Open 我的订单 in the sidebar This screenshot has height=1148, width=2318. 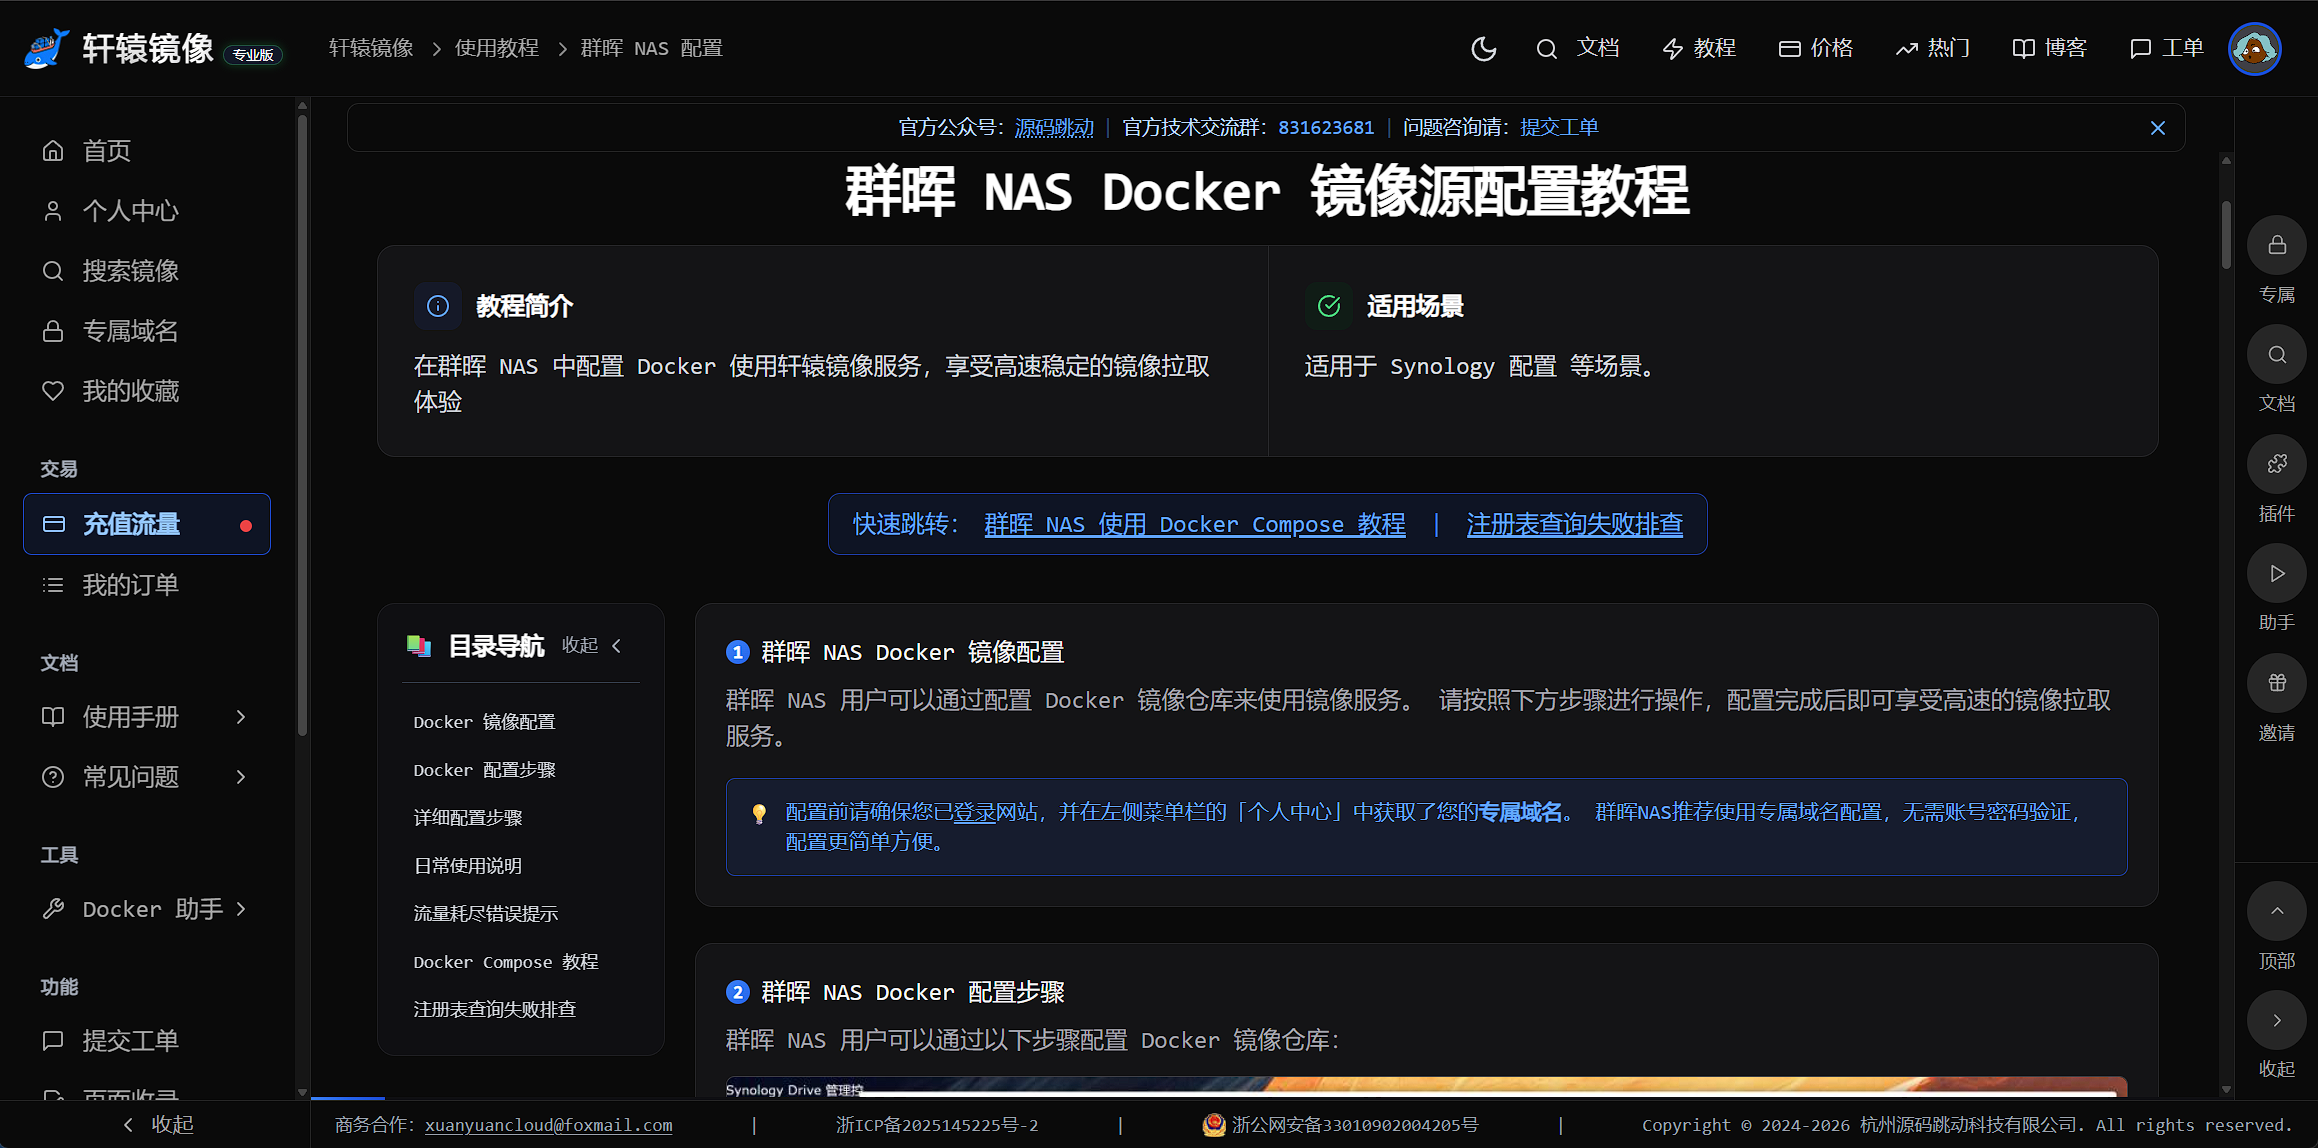[x=147, y=585]
